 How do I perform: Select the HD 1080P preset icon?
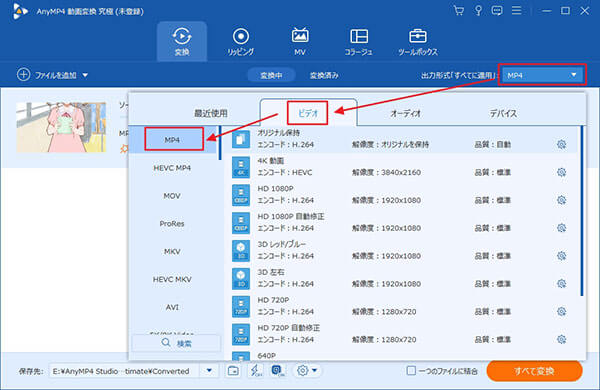[241, 195]
